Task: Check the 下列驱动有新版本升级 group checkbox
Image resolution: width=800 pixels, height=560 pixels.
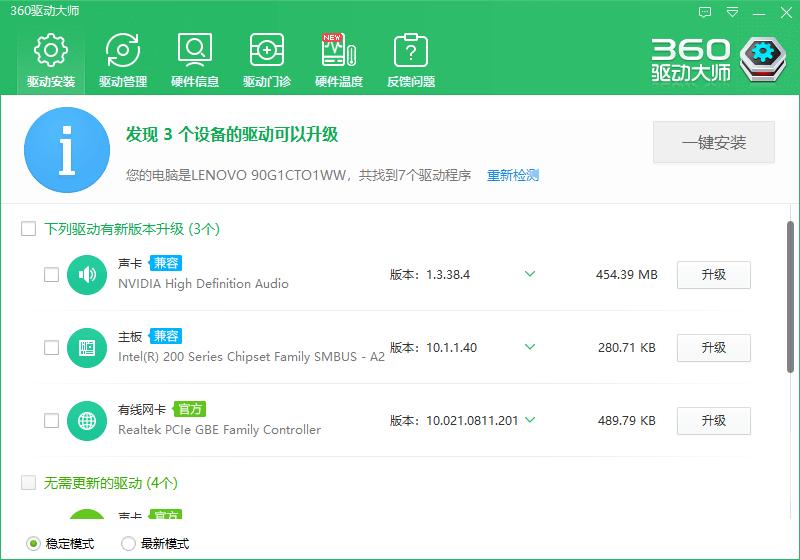Action: (x=29, y=228)
